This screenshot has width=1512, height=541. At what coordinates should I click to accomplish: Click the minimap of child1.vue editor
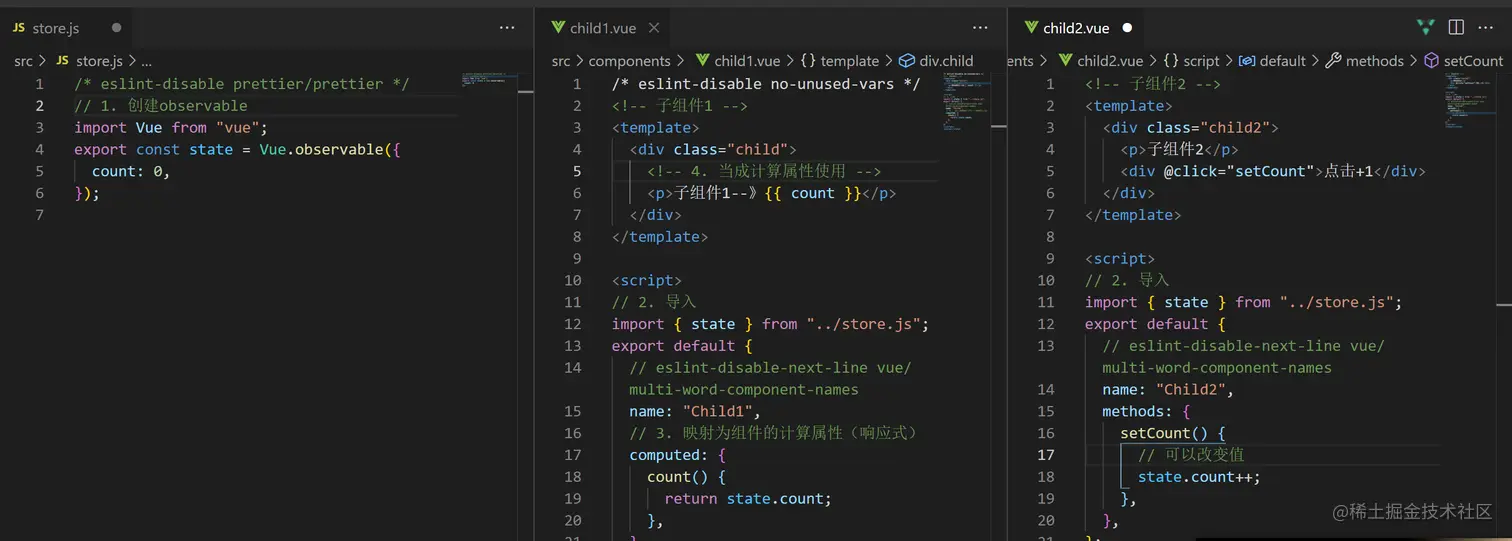coord(966,100)
